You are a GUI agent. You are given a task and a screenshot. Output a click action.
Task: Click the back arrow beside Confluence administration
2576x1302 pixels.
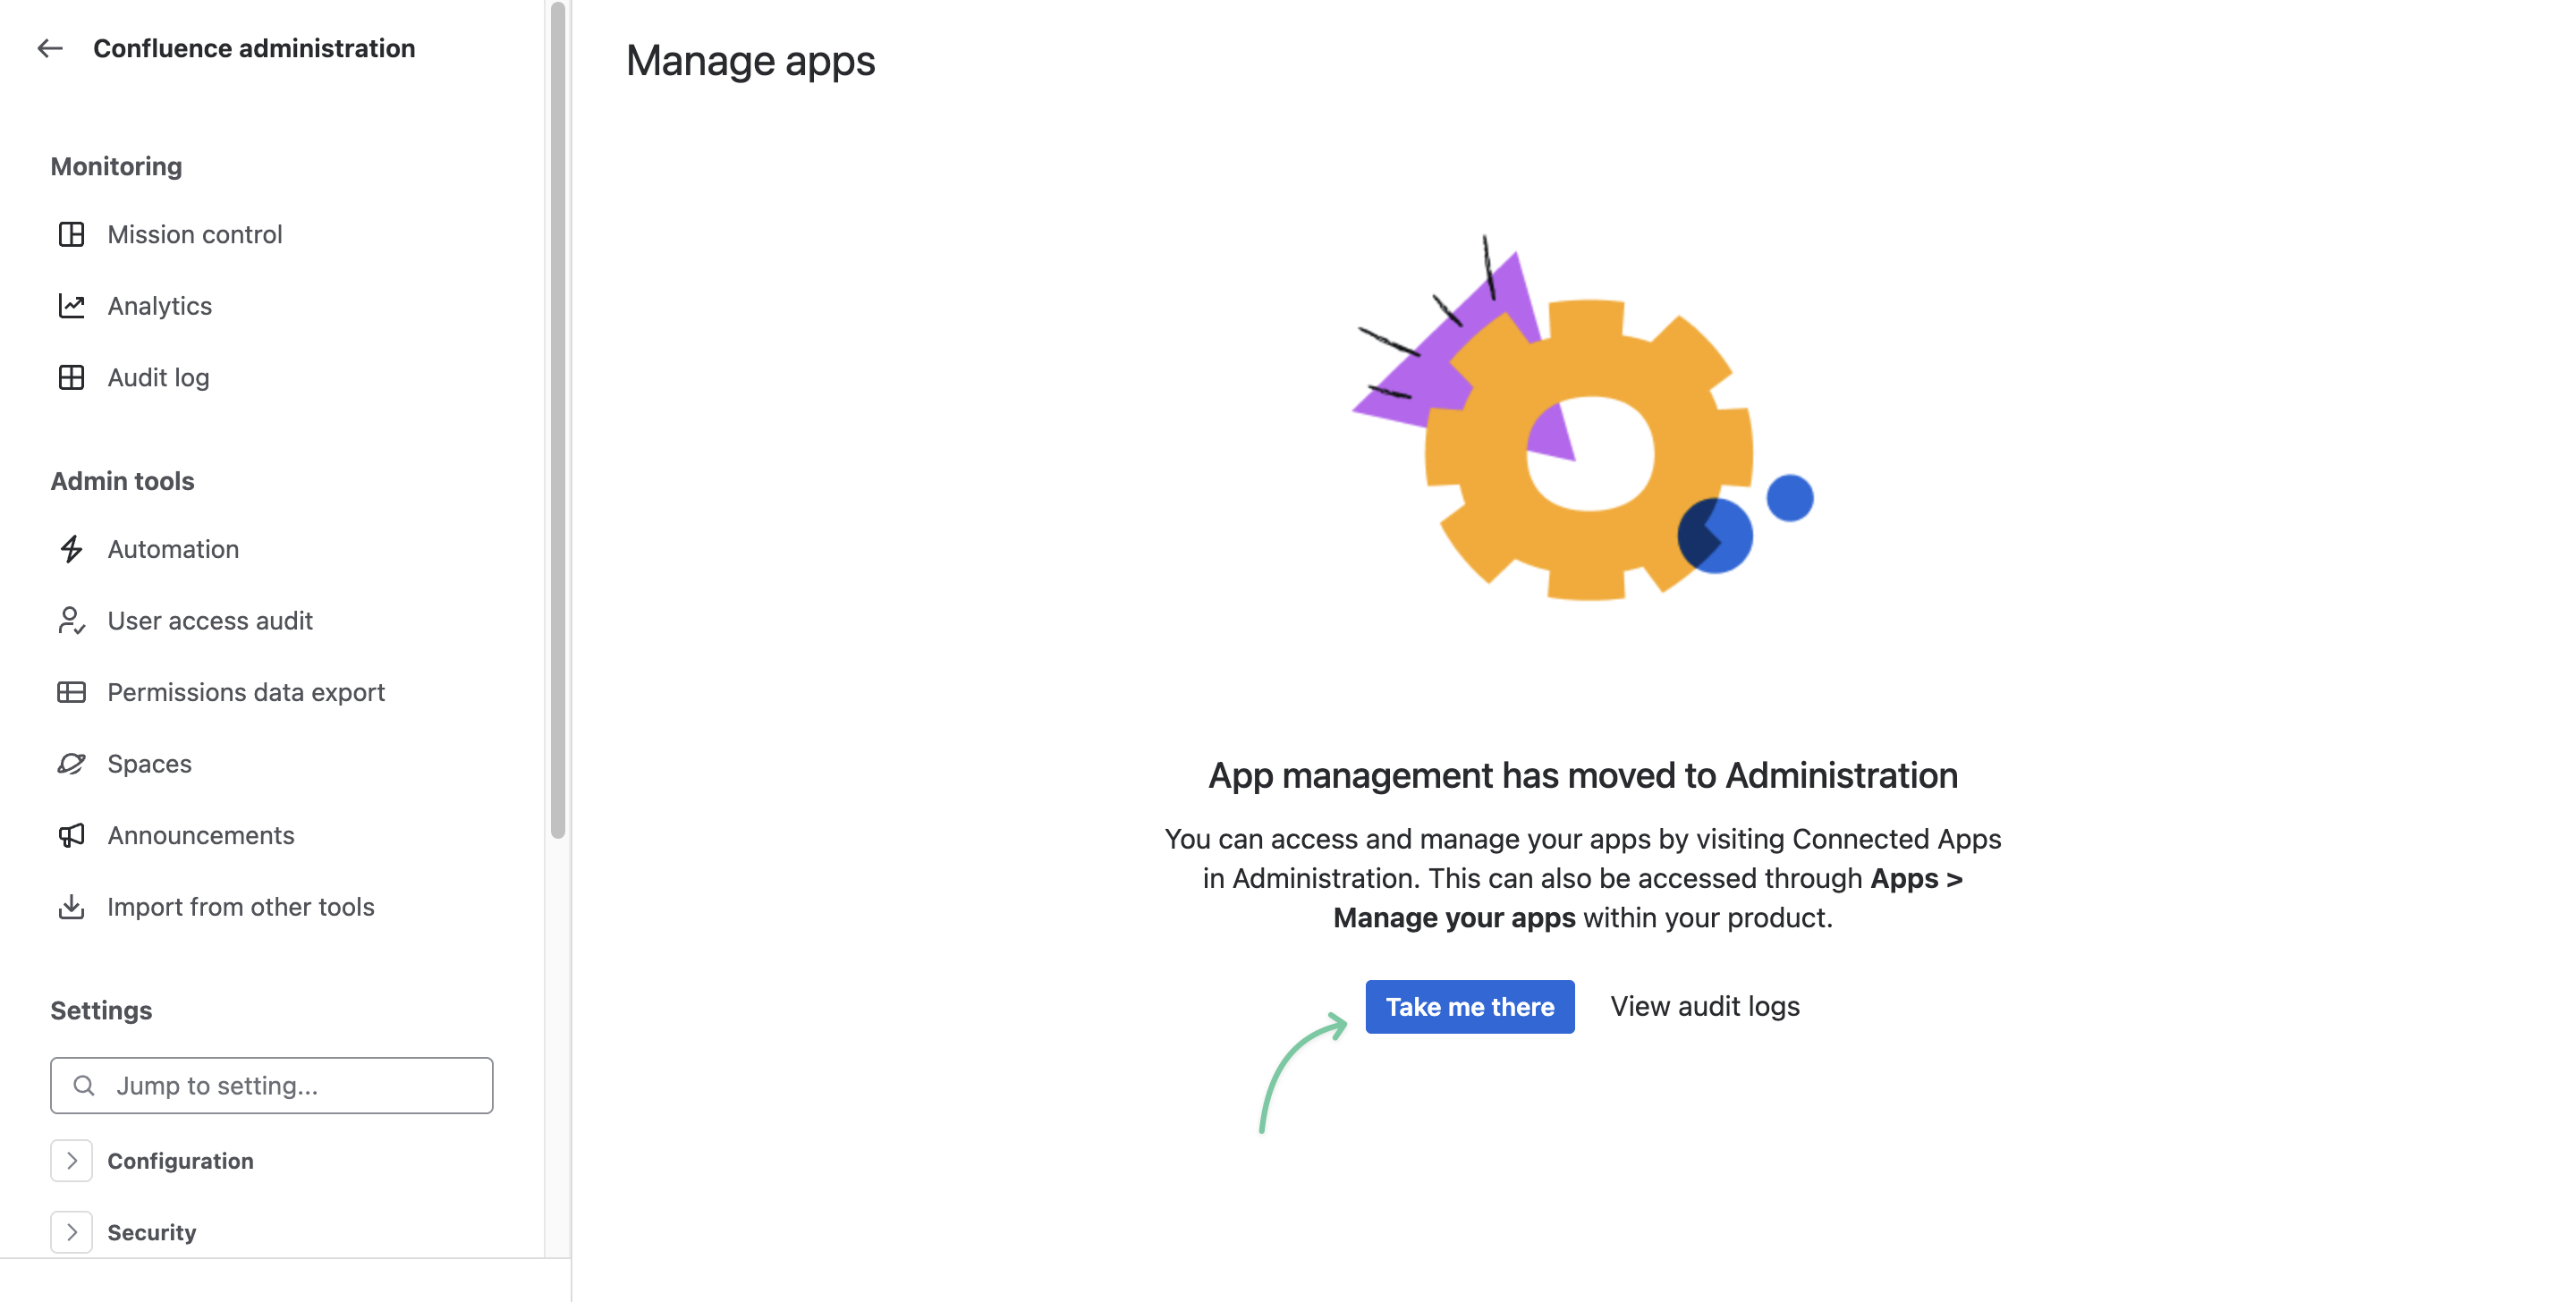(x=50, y=48)
